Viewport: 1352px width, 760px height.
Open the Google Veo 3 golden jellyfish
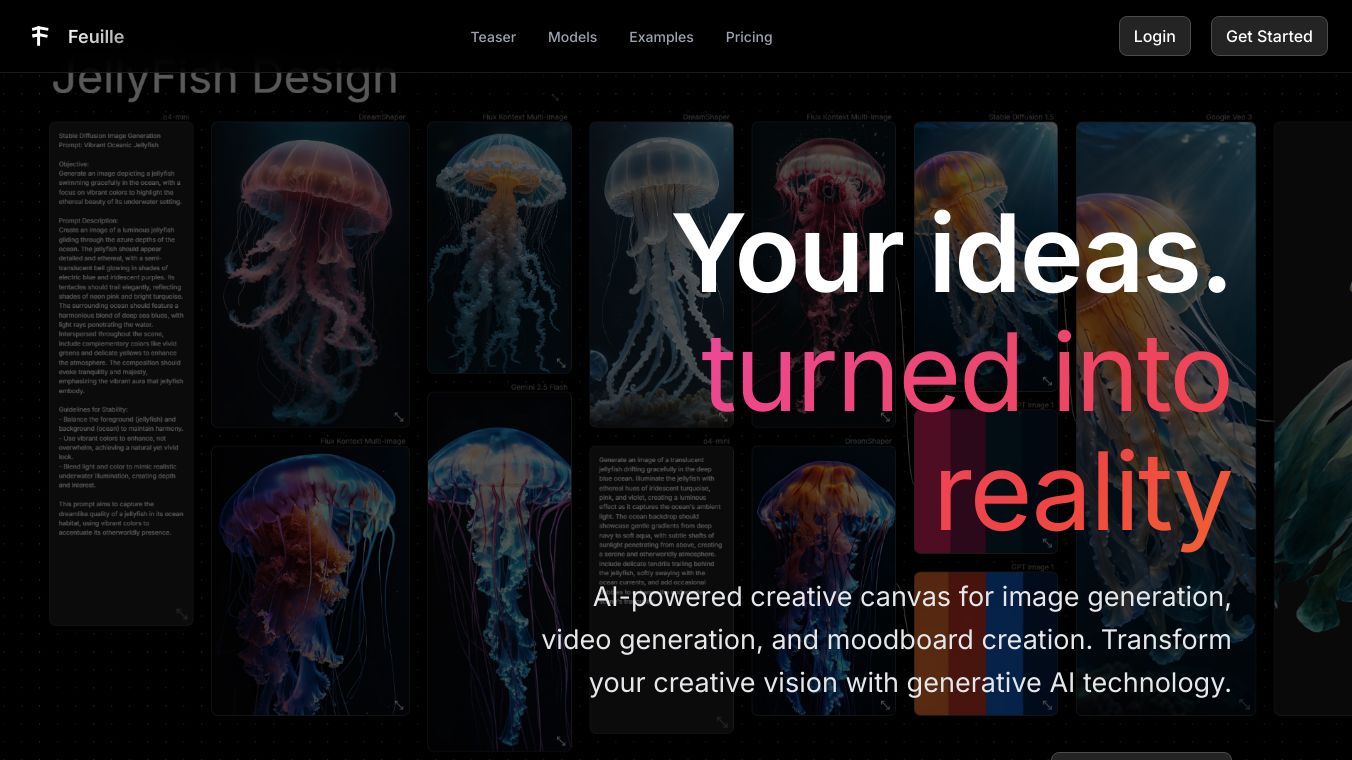(1165, 419)
